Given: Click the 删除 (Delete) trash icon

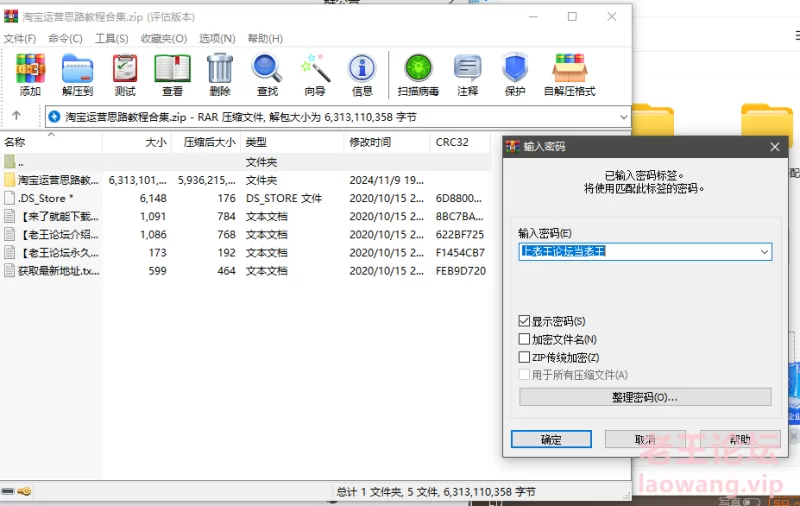Looking at the screenshot, I should coord(220,69).
